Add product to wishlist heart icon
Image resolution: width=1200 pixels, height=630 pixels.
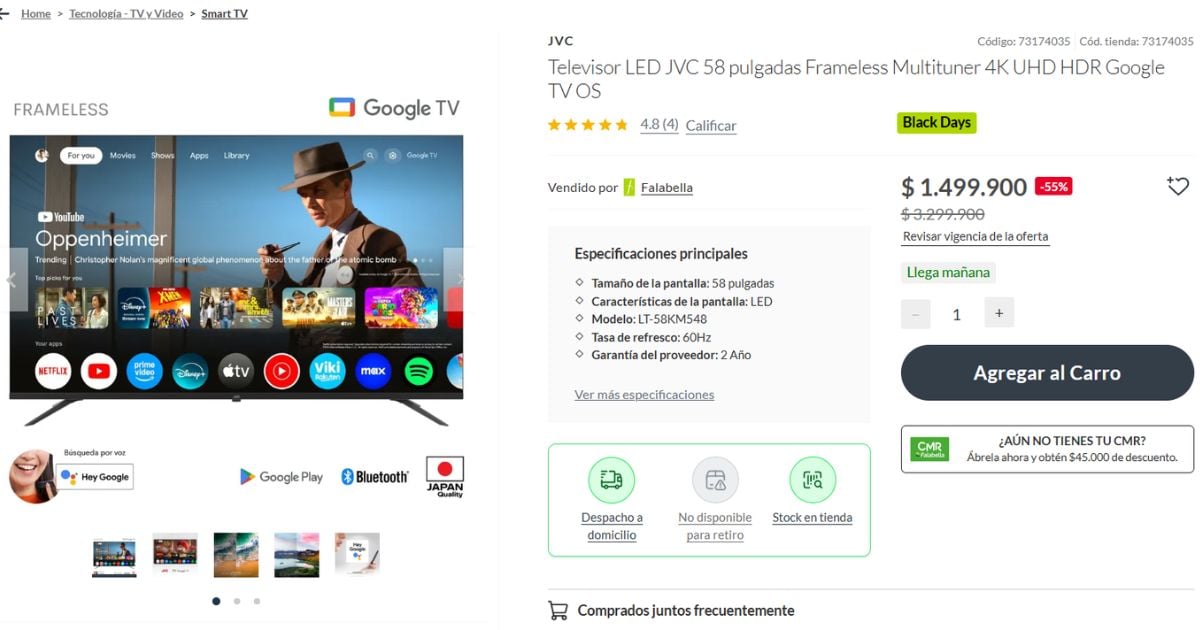pos(1177,186)
